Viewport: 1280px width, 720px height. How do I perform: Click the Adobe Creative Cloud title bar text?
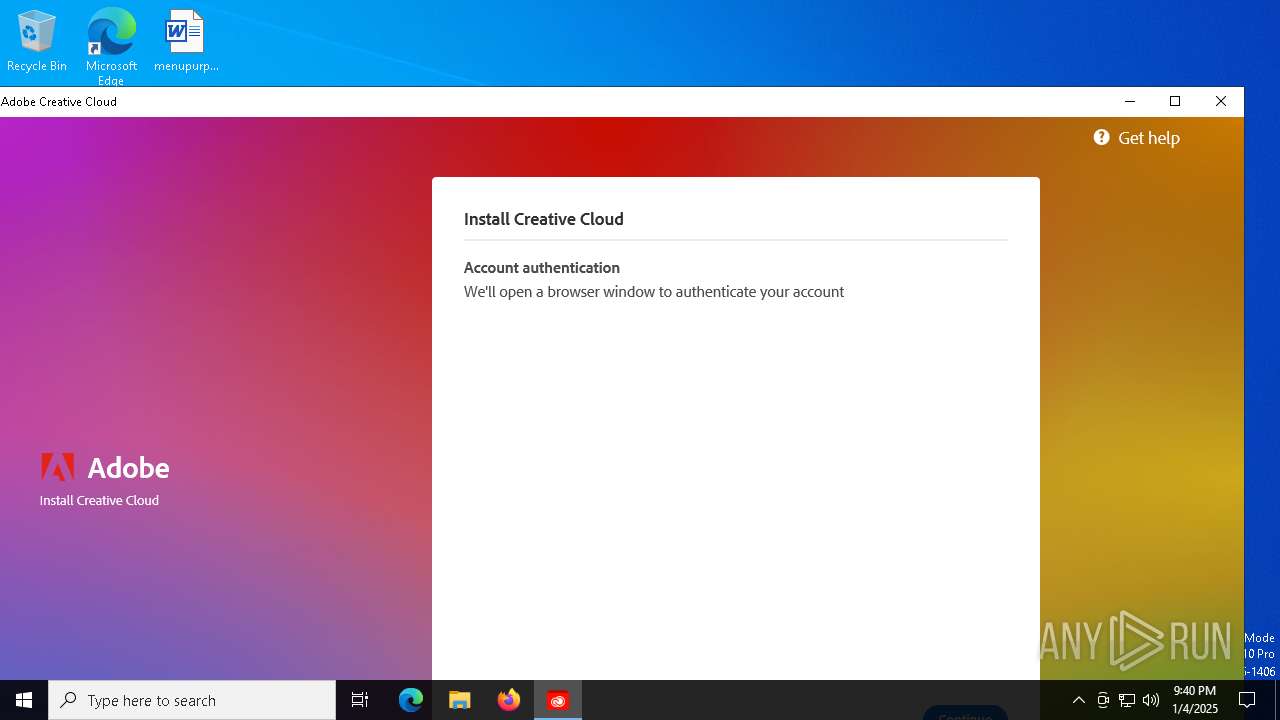point(59,101)
